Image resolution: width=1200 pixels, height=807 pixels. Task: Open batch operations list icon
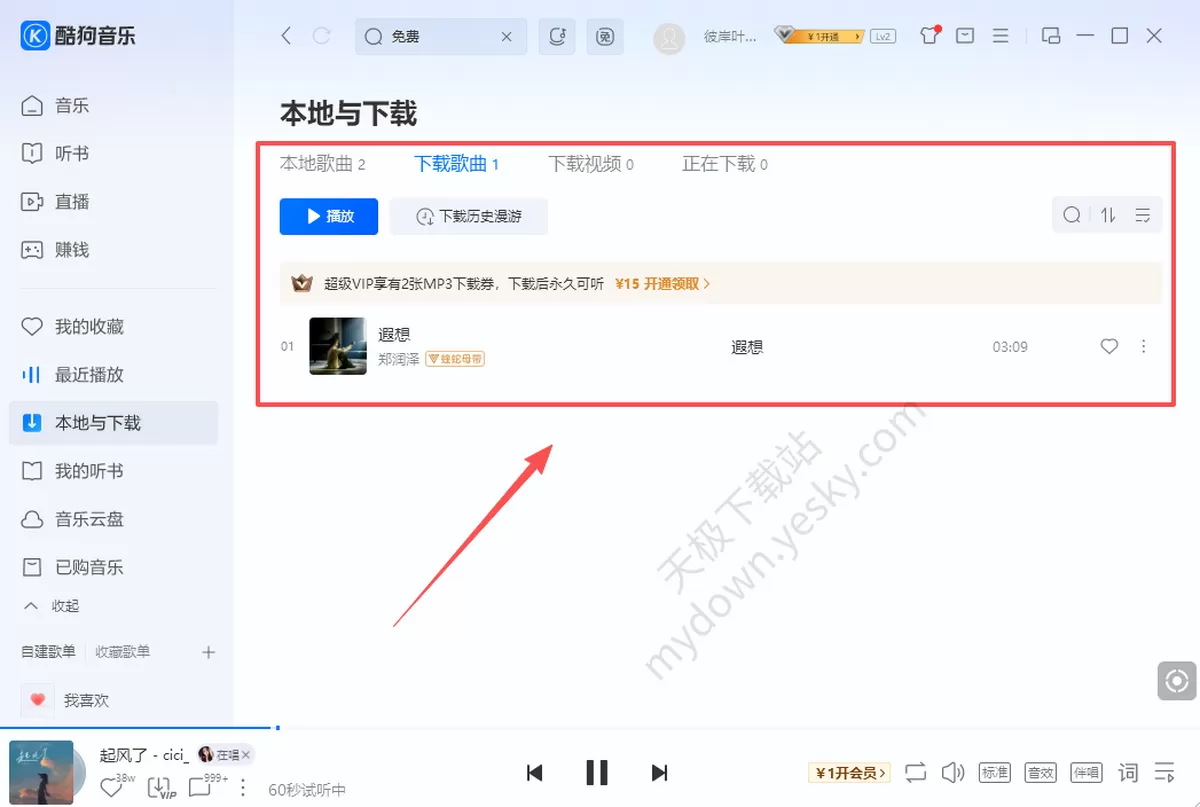tap(1144, 215)
